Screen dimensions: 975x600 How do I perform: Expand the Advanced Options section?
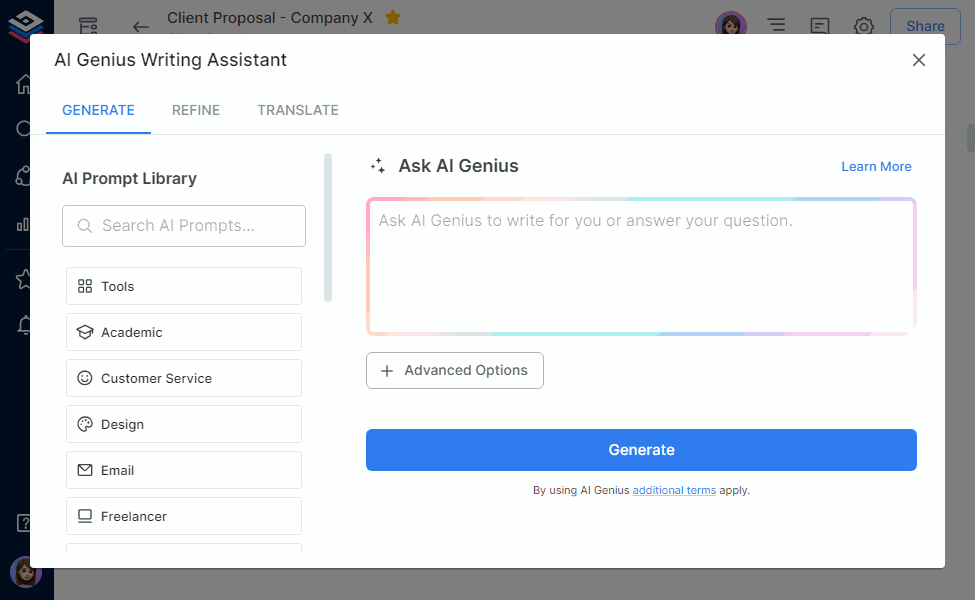454,370
